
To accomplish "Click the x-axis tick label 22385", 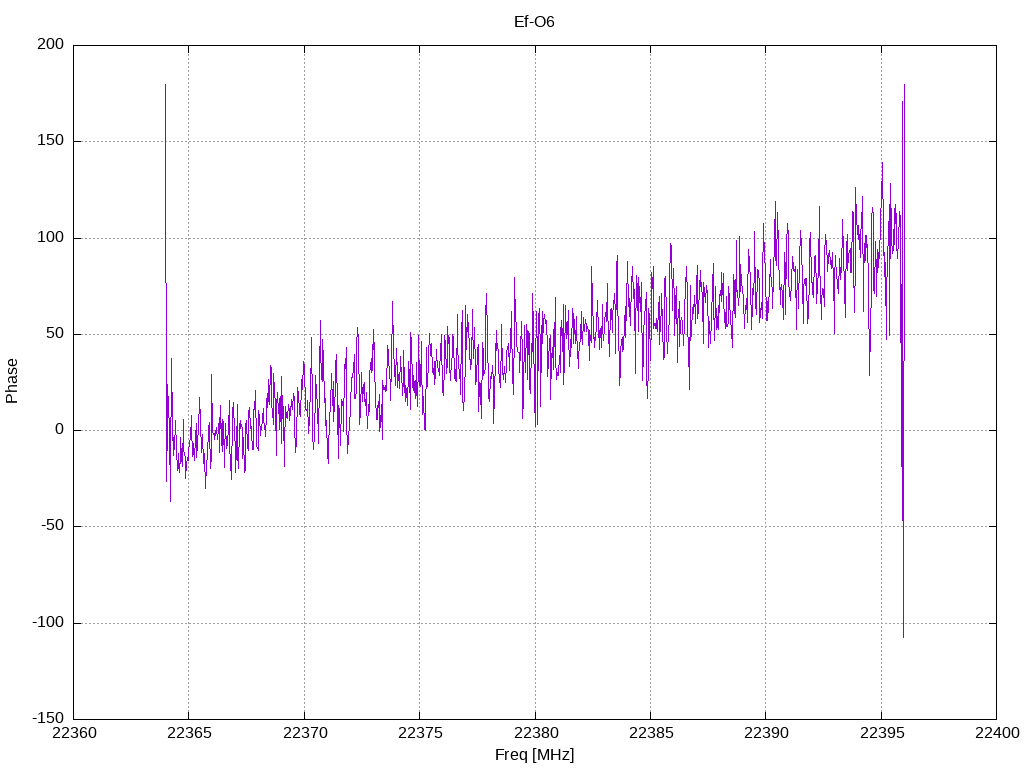I will [x=651, y=733].
